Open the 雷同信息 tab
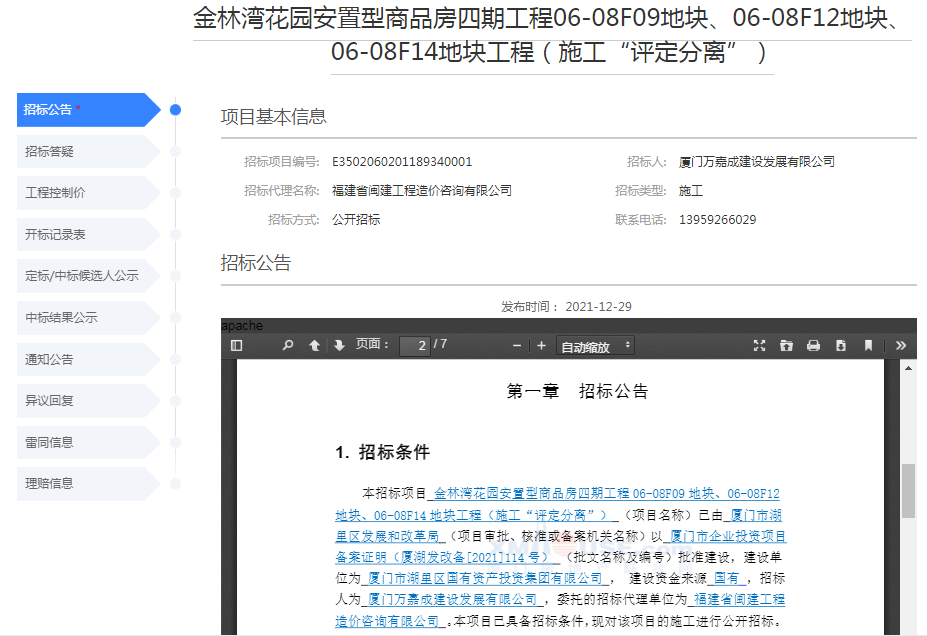The height and width of the screenshot is (636, 927). 89,442
